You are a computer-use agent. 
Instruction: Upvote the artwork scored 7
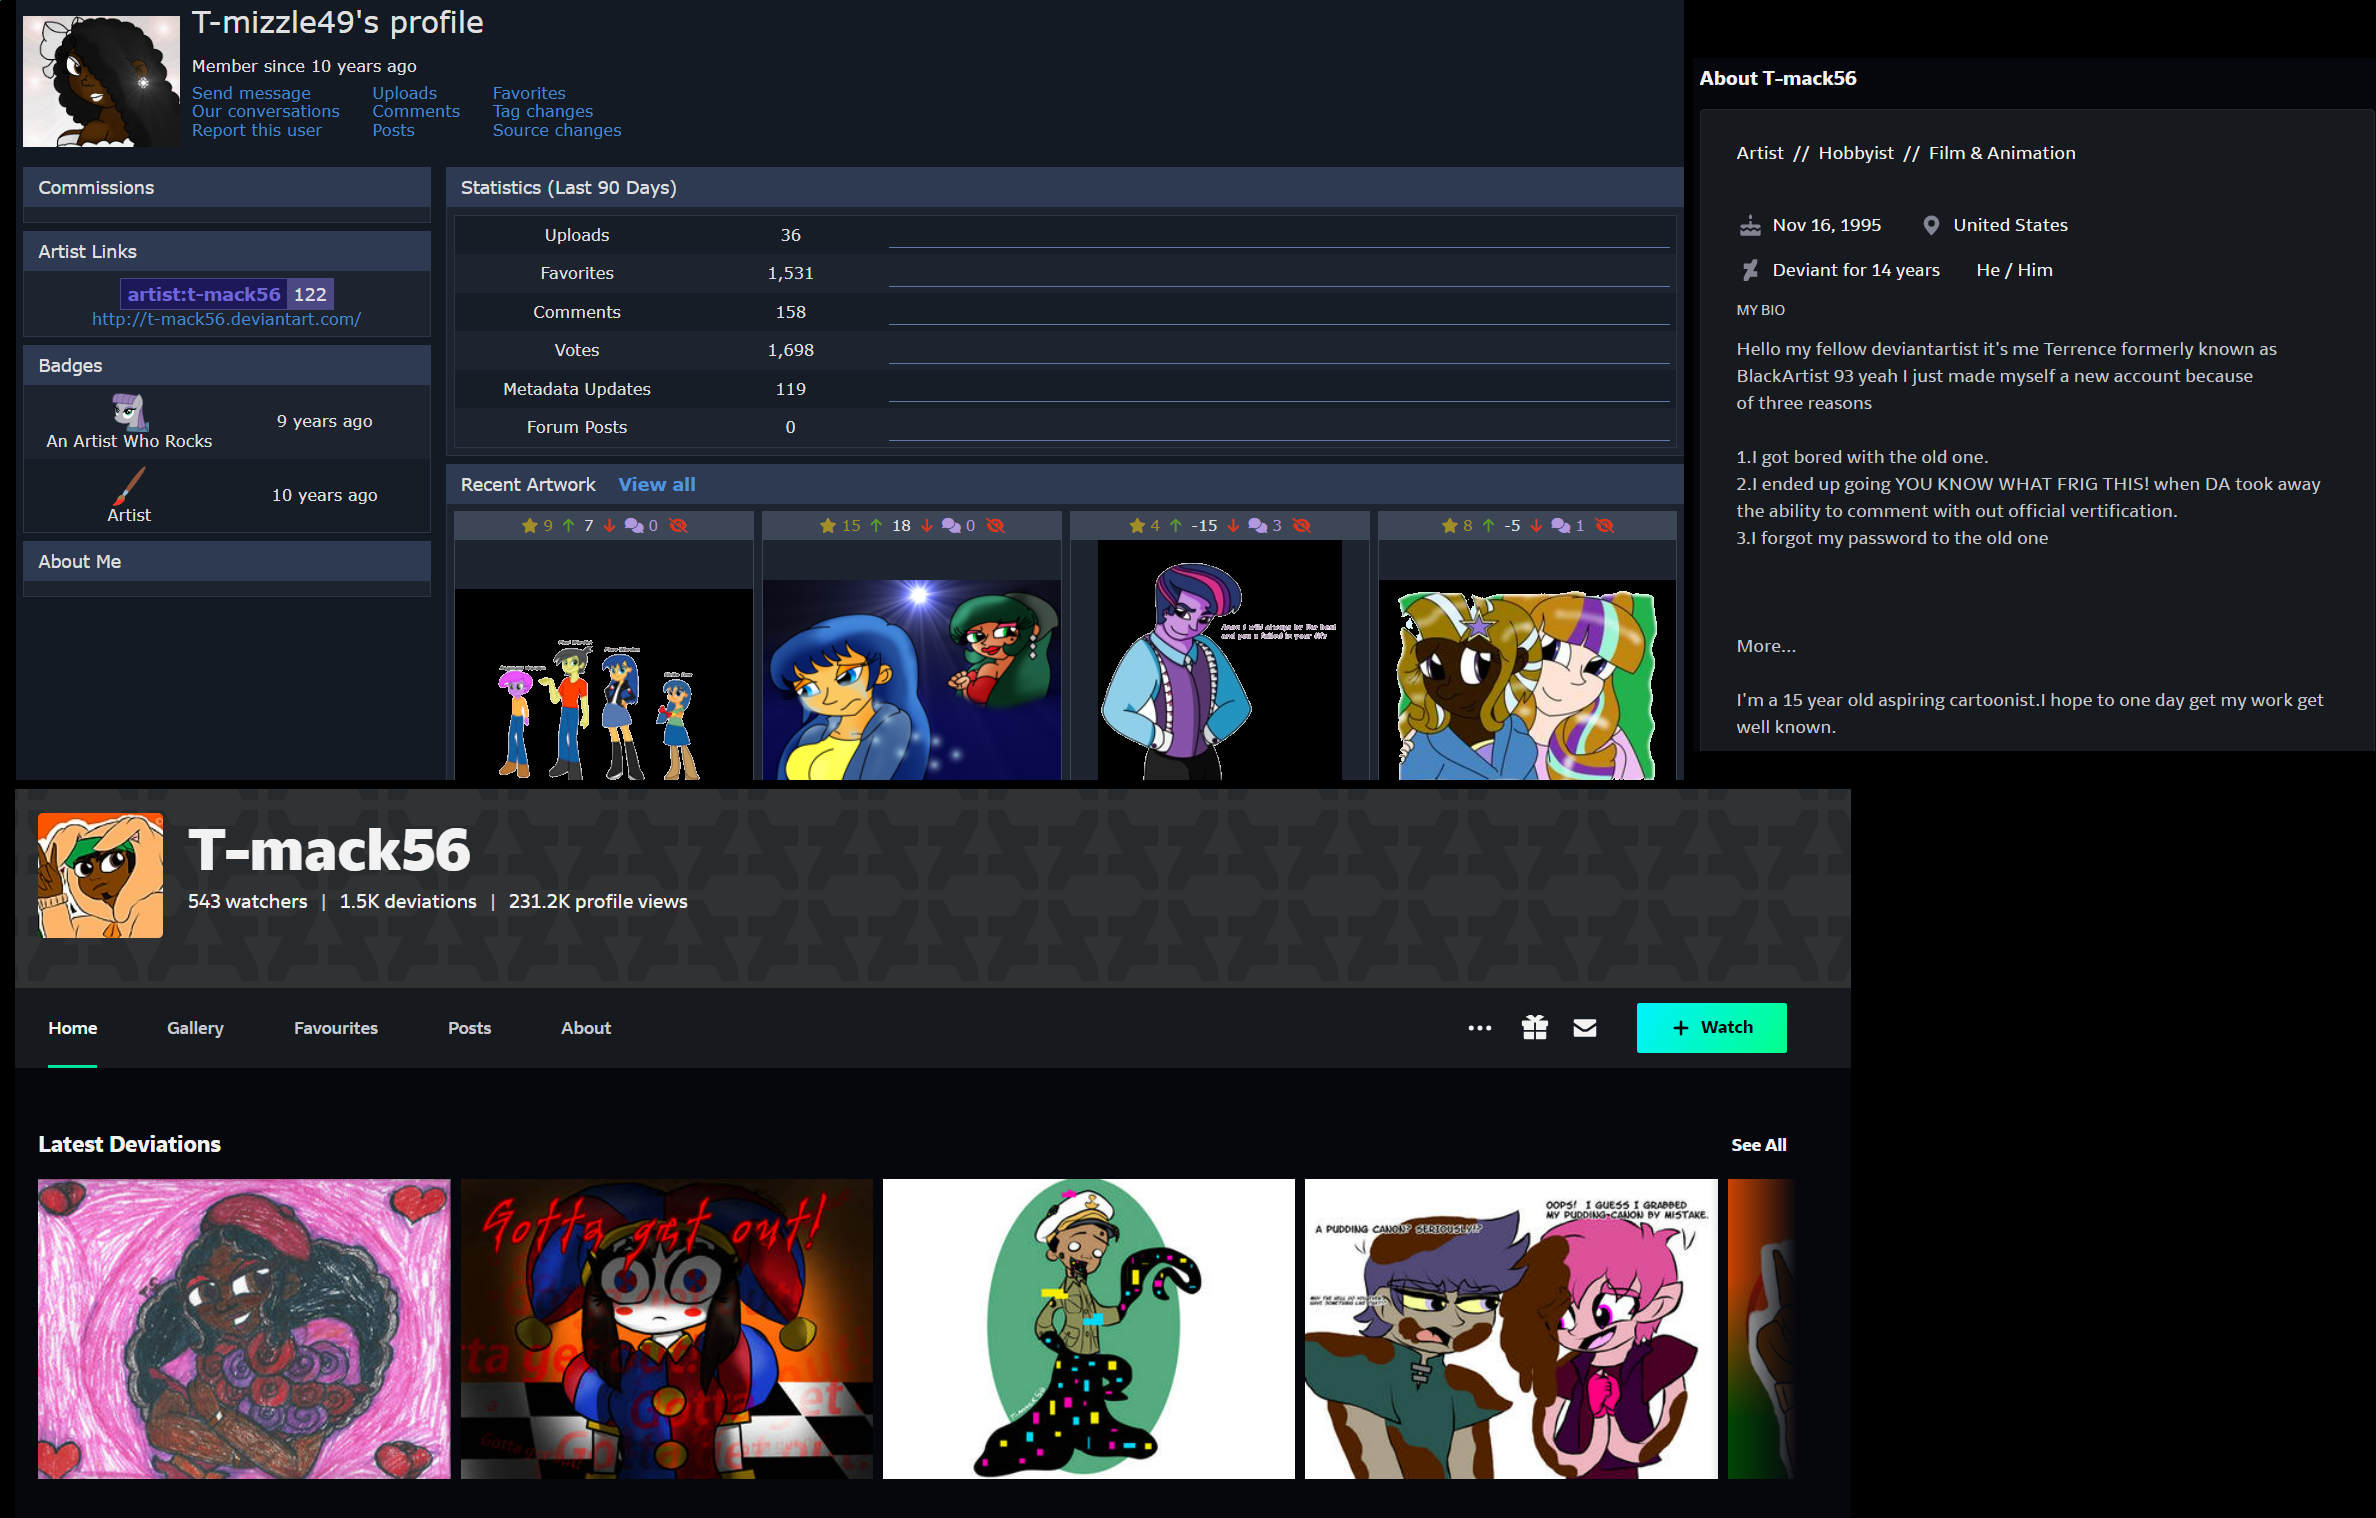[x=568, y=526]
